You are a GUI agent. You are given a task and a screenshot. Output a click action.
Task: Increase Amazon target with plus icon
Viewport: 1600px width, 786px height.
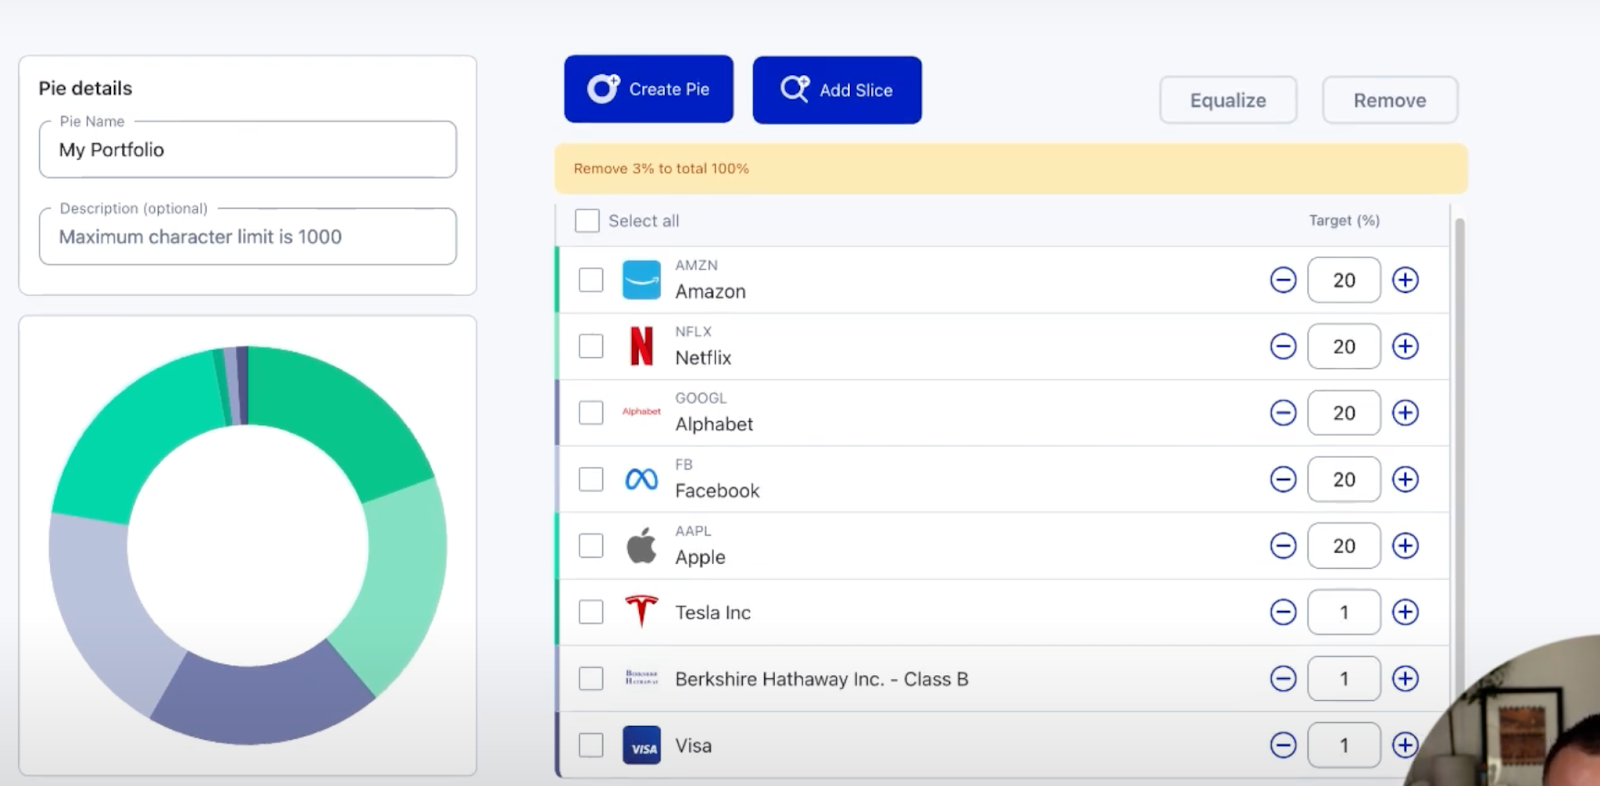(1405, 280)
